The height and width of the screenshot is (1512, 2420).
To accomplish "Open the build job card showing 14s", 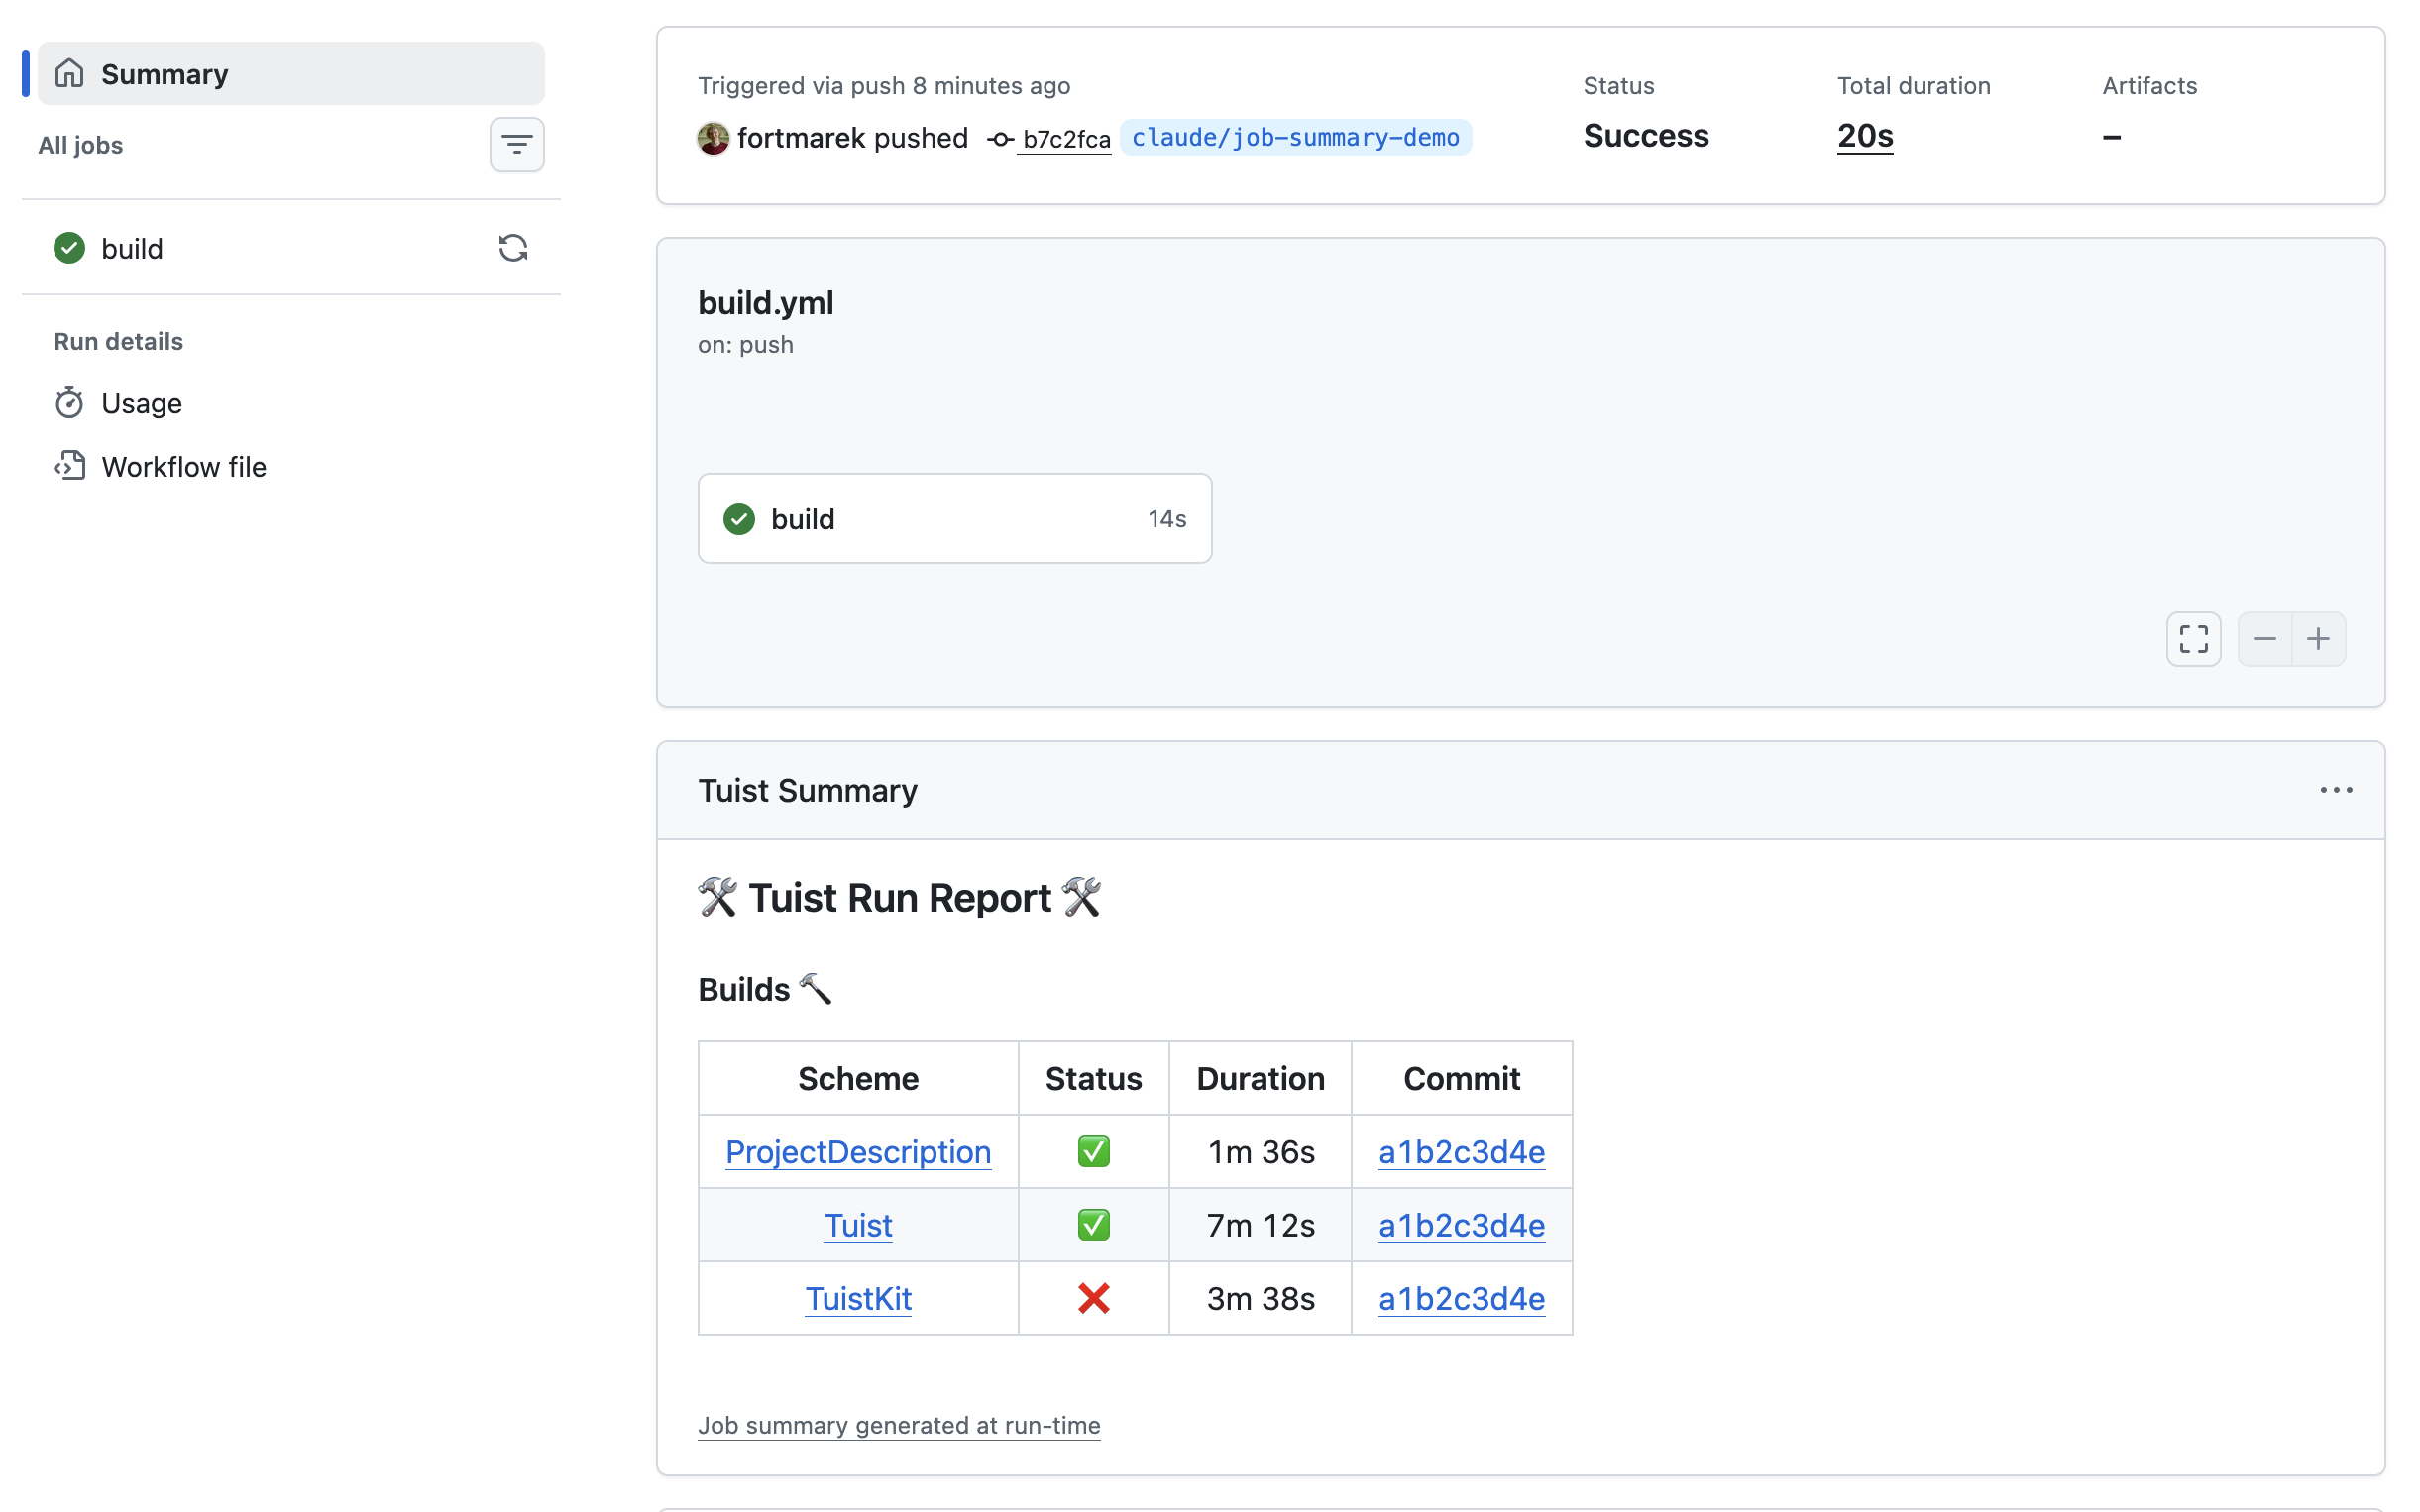I will click(x=955, y=518).
